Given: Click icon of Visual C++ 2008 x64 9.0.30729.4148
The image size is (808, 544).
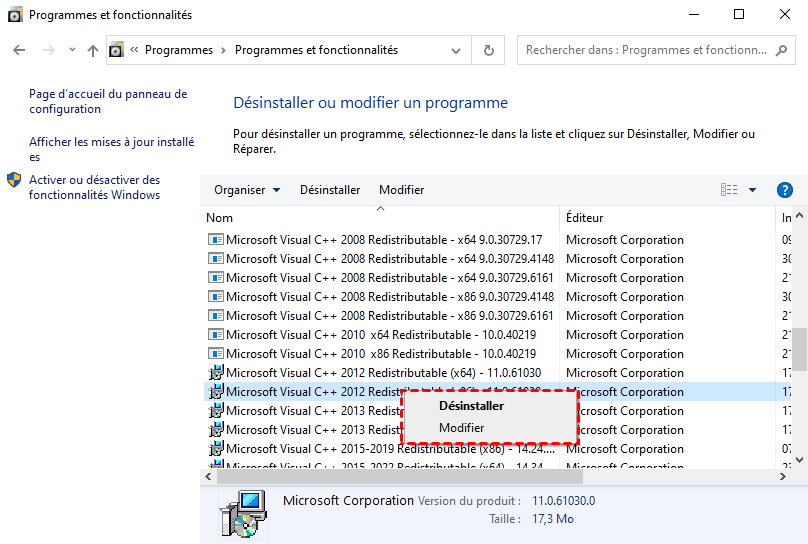Looking at the screenshot, I should [x=215, y=259].
